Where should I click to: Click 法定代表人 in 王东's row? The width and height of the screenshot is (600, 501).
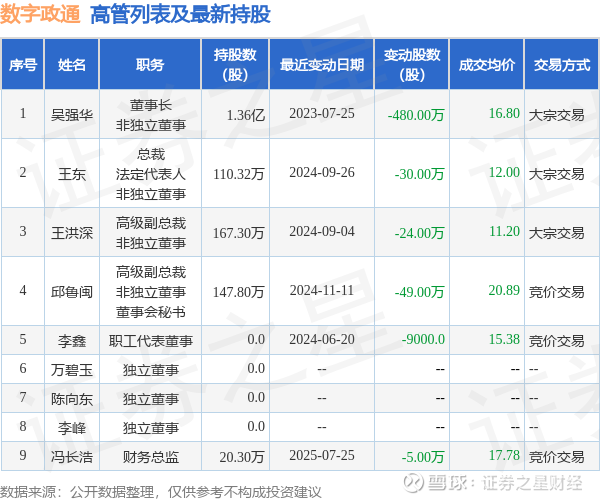pyautogui.click(x=150, y=174)
